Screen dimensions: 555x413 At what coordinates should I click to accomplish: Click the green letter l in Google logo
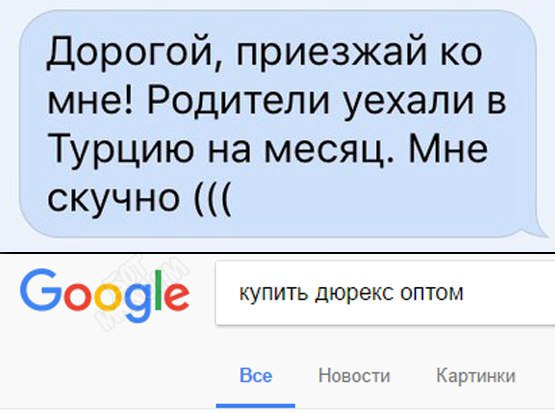pyautogui.click(x=154, y=291)
